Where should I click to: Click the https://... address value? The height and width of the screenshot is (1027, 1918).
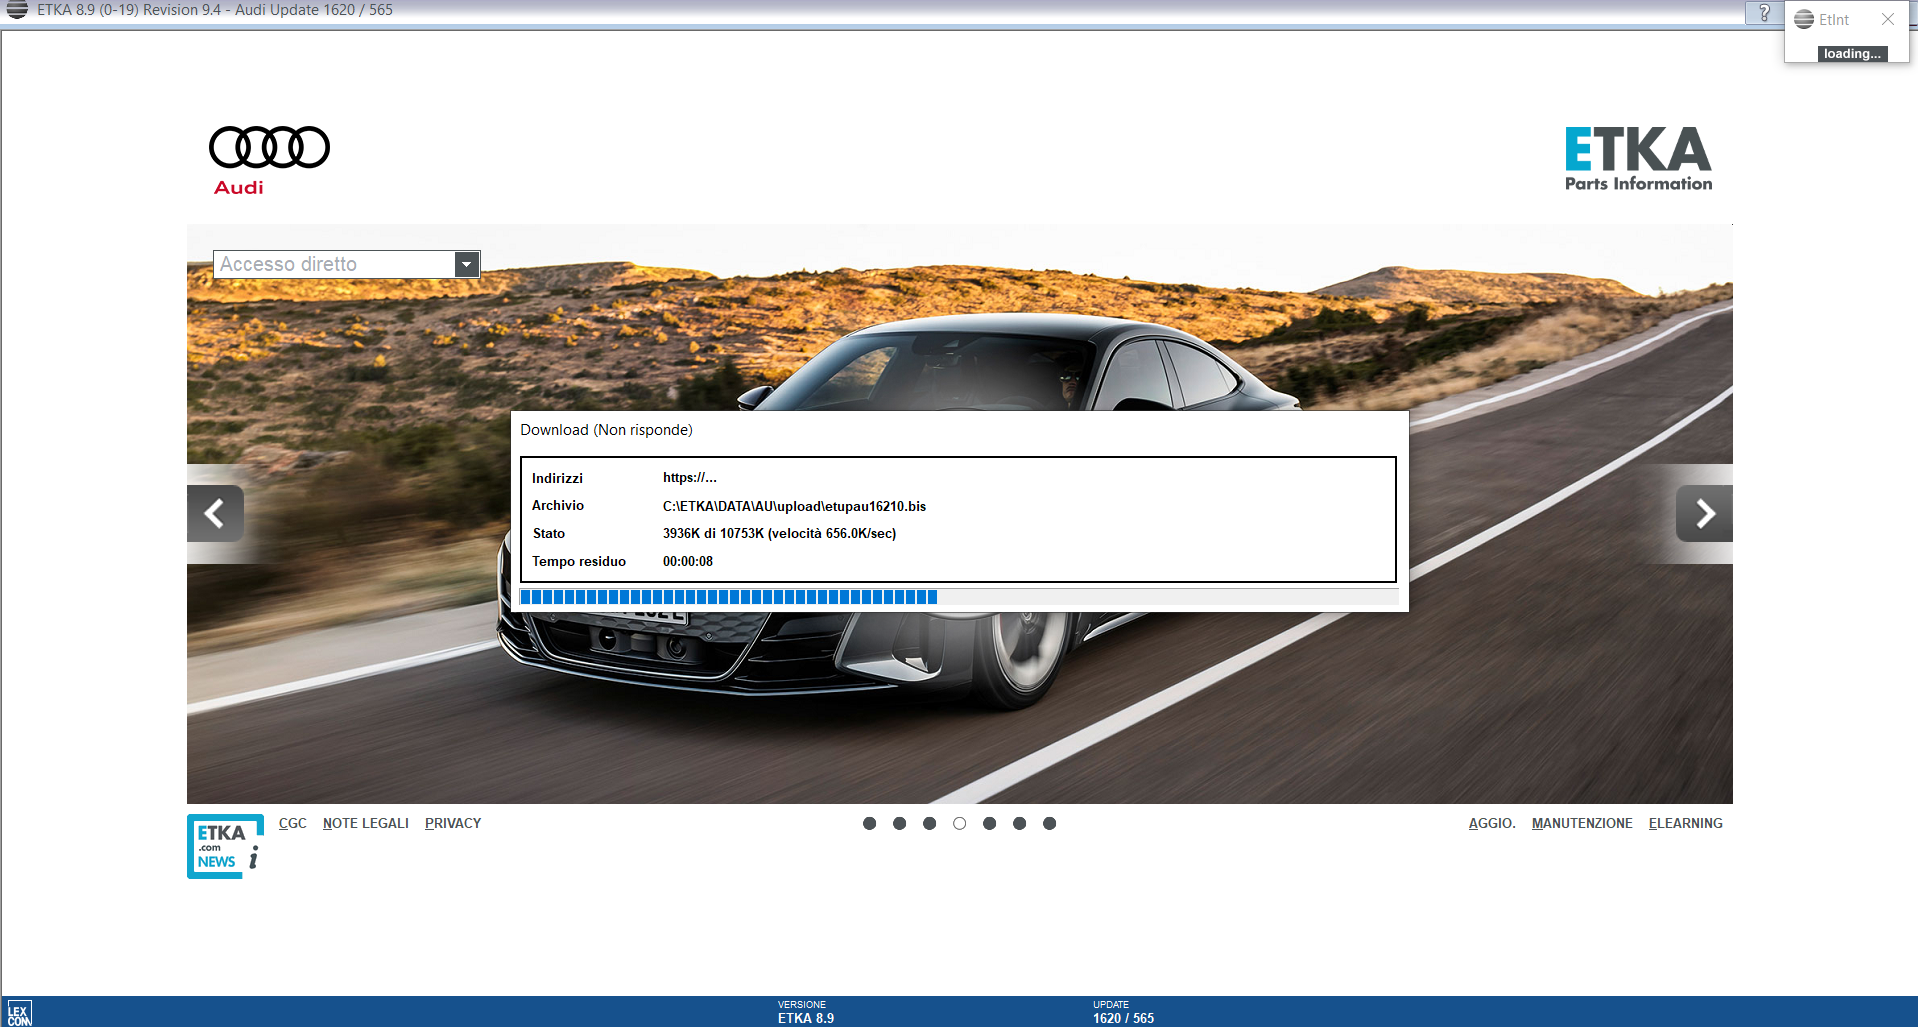[x=690, y=478]
